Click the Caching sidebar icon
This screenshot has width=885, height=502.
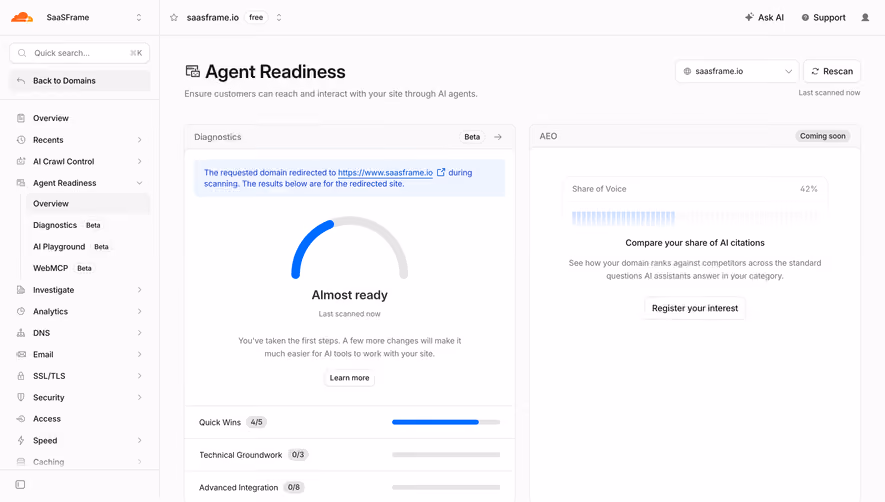(21, 461)
